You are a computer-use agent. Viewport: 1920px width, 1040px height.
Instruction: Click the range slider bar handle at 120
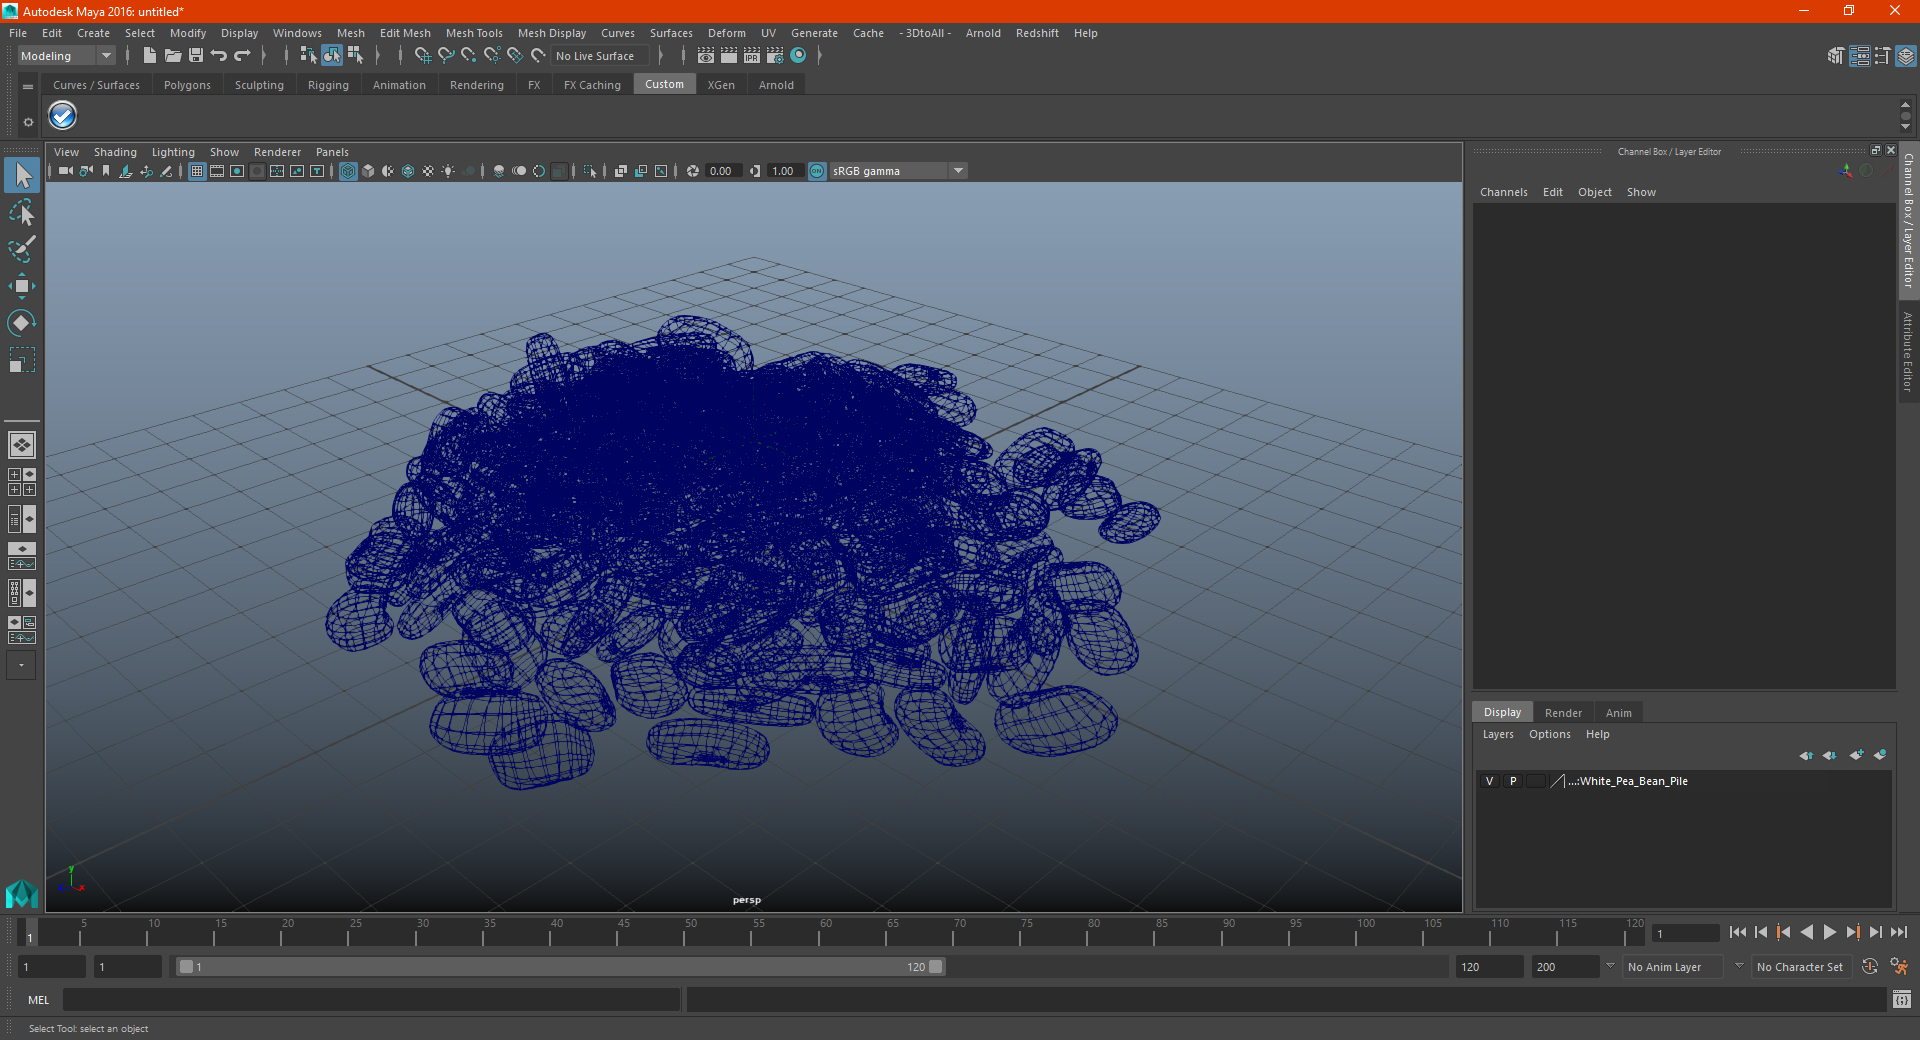(935, 967)
